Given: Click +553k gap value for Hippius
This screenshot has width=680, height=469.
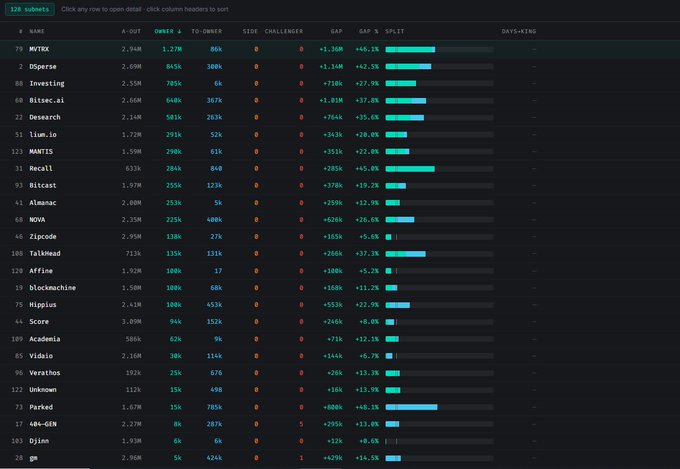Looking at the screenshot, I should coord(333,305).
